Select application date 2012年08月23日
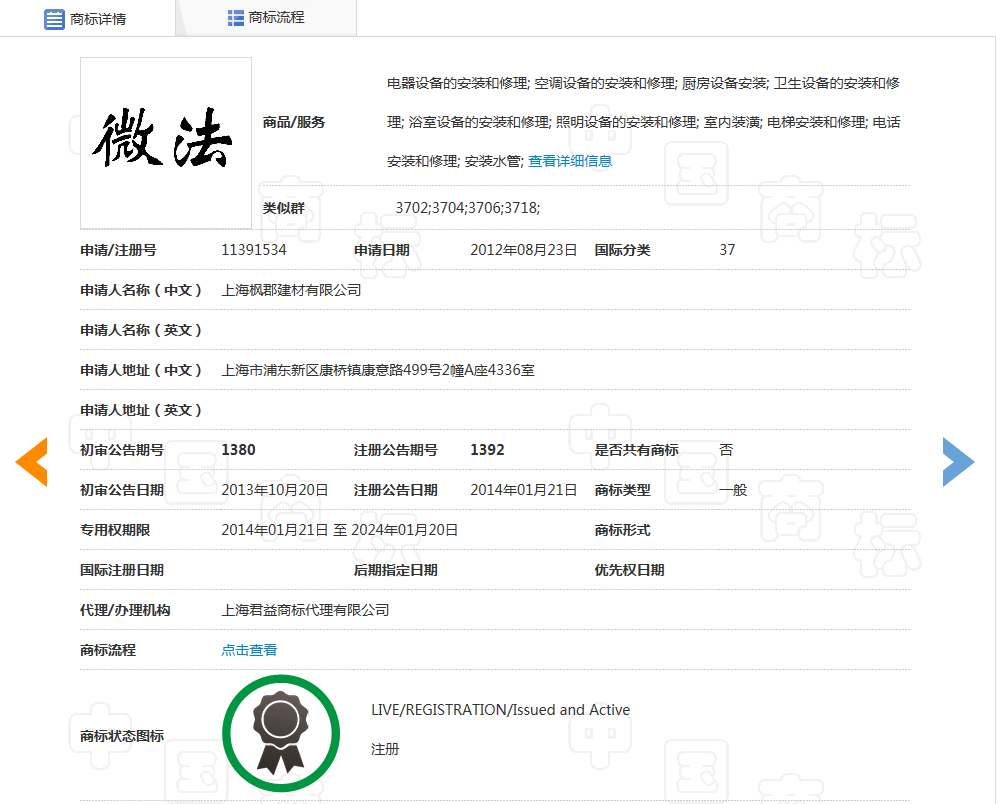The image size is (997, 804). [523, 250]
